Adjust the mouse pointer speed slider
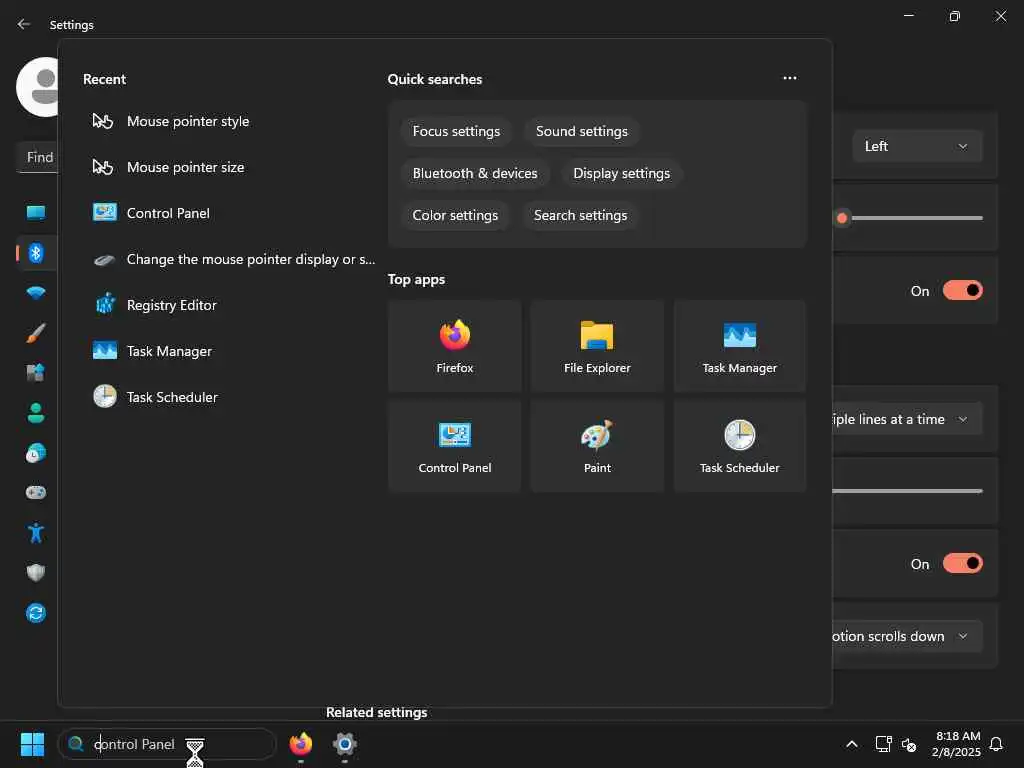The height and width of the screenshot is (768, 1024). point(908,218)
